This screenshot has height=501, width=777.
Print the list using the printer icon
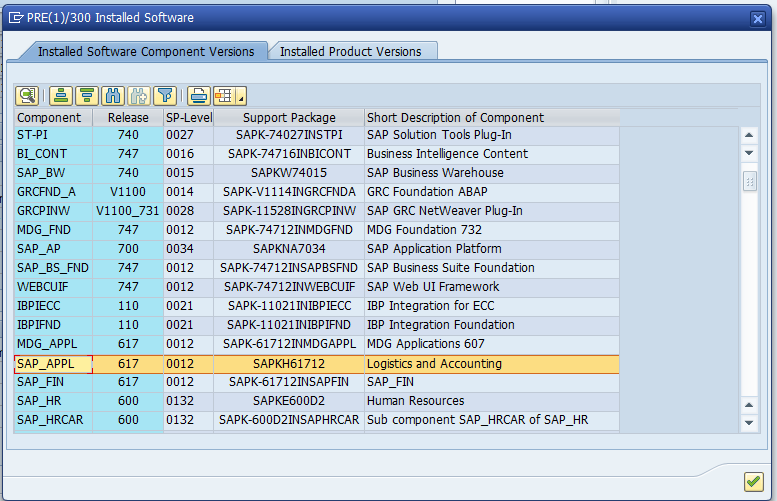coord(198,96)
